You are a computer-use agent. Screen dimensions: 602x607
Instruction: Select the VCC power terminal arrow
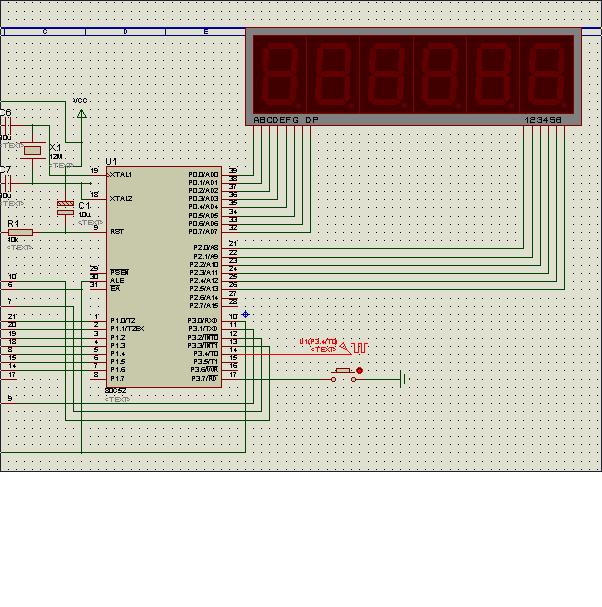(x=82, y=114)
